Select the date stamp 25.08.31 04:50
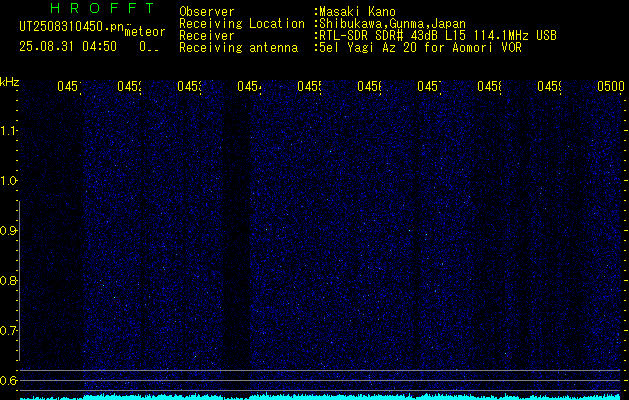This screenshot has width=629, height=400. pyautogui.click(x=68, y=47)
